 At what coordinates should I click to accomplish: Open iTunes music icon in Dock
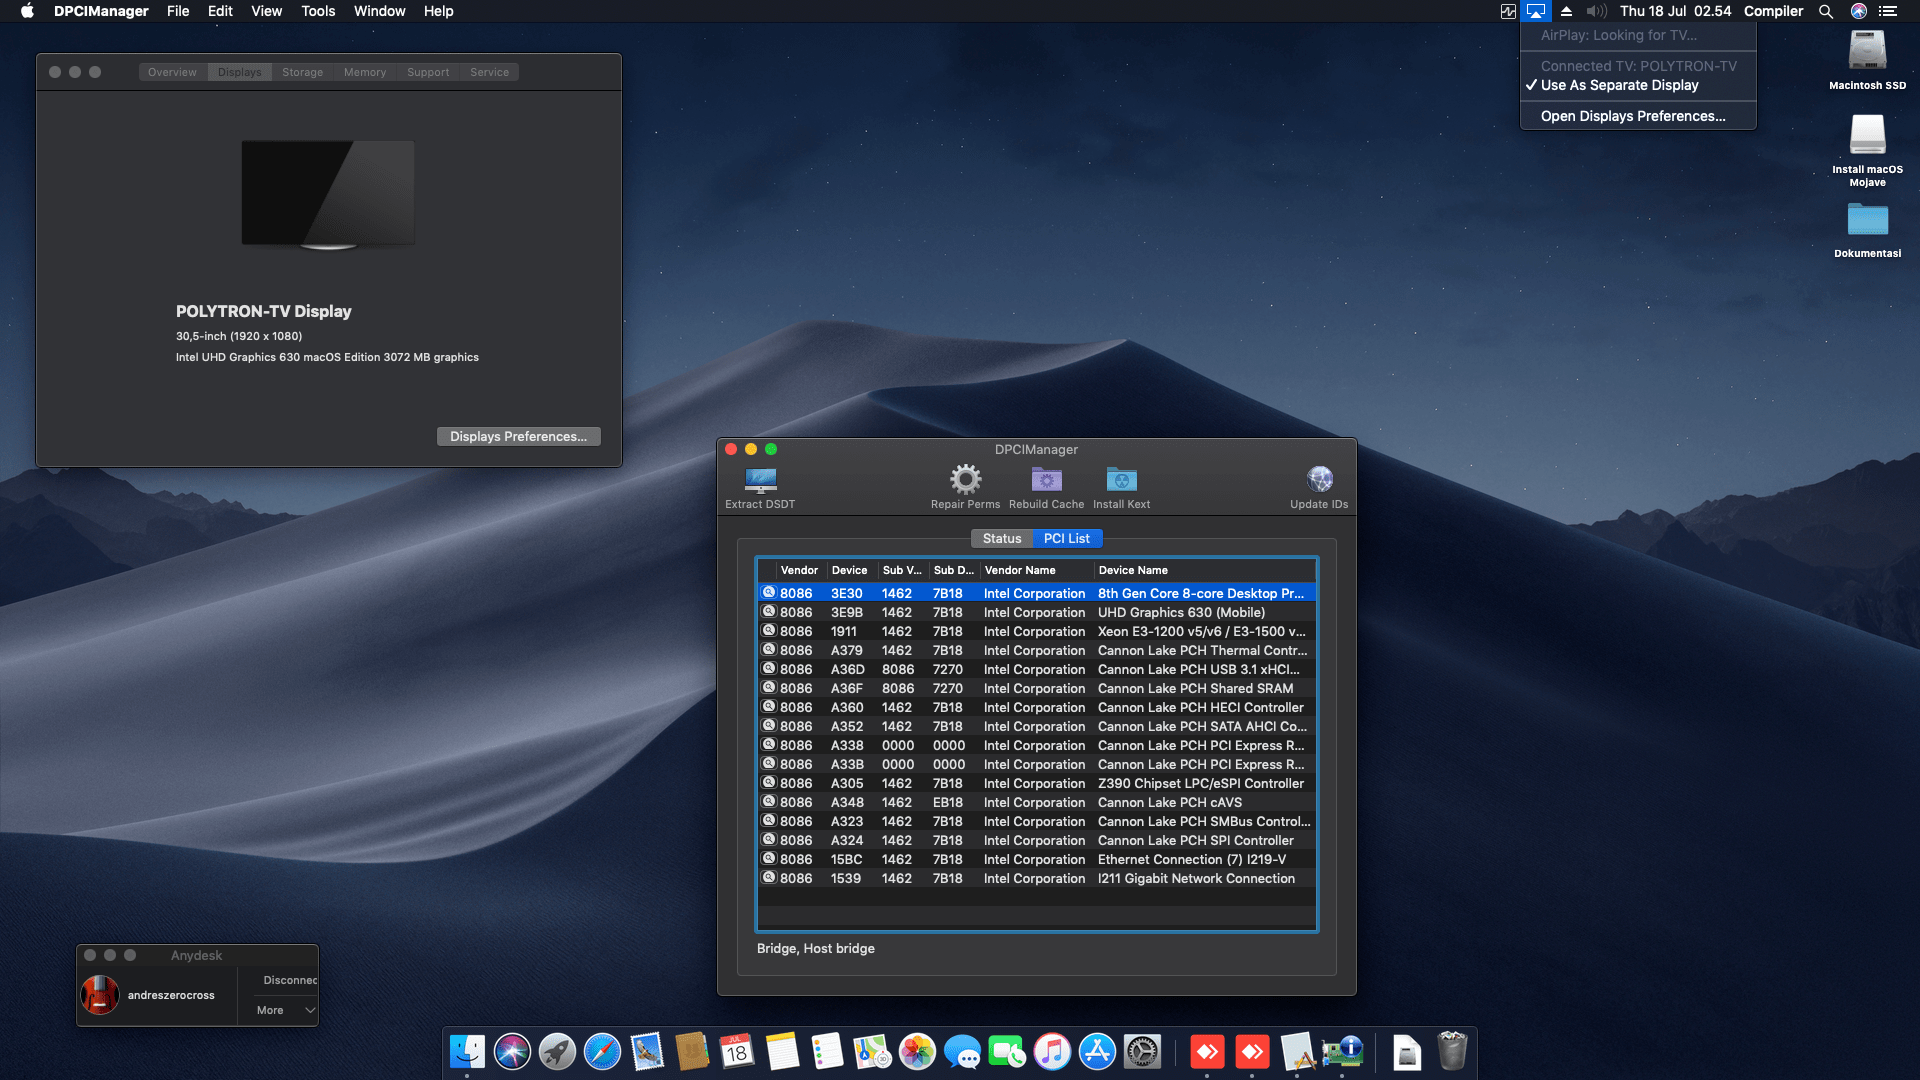click(x=1052, y=1052)
